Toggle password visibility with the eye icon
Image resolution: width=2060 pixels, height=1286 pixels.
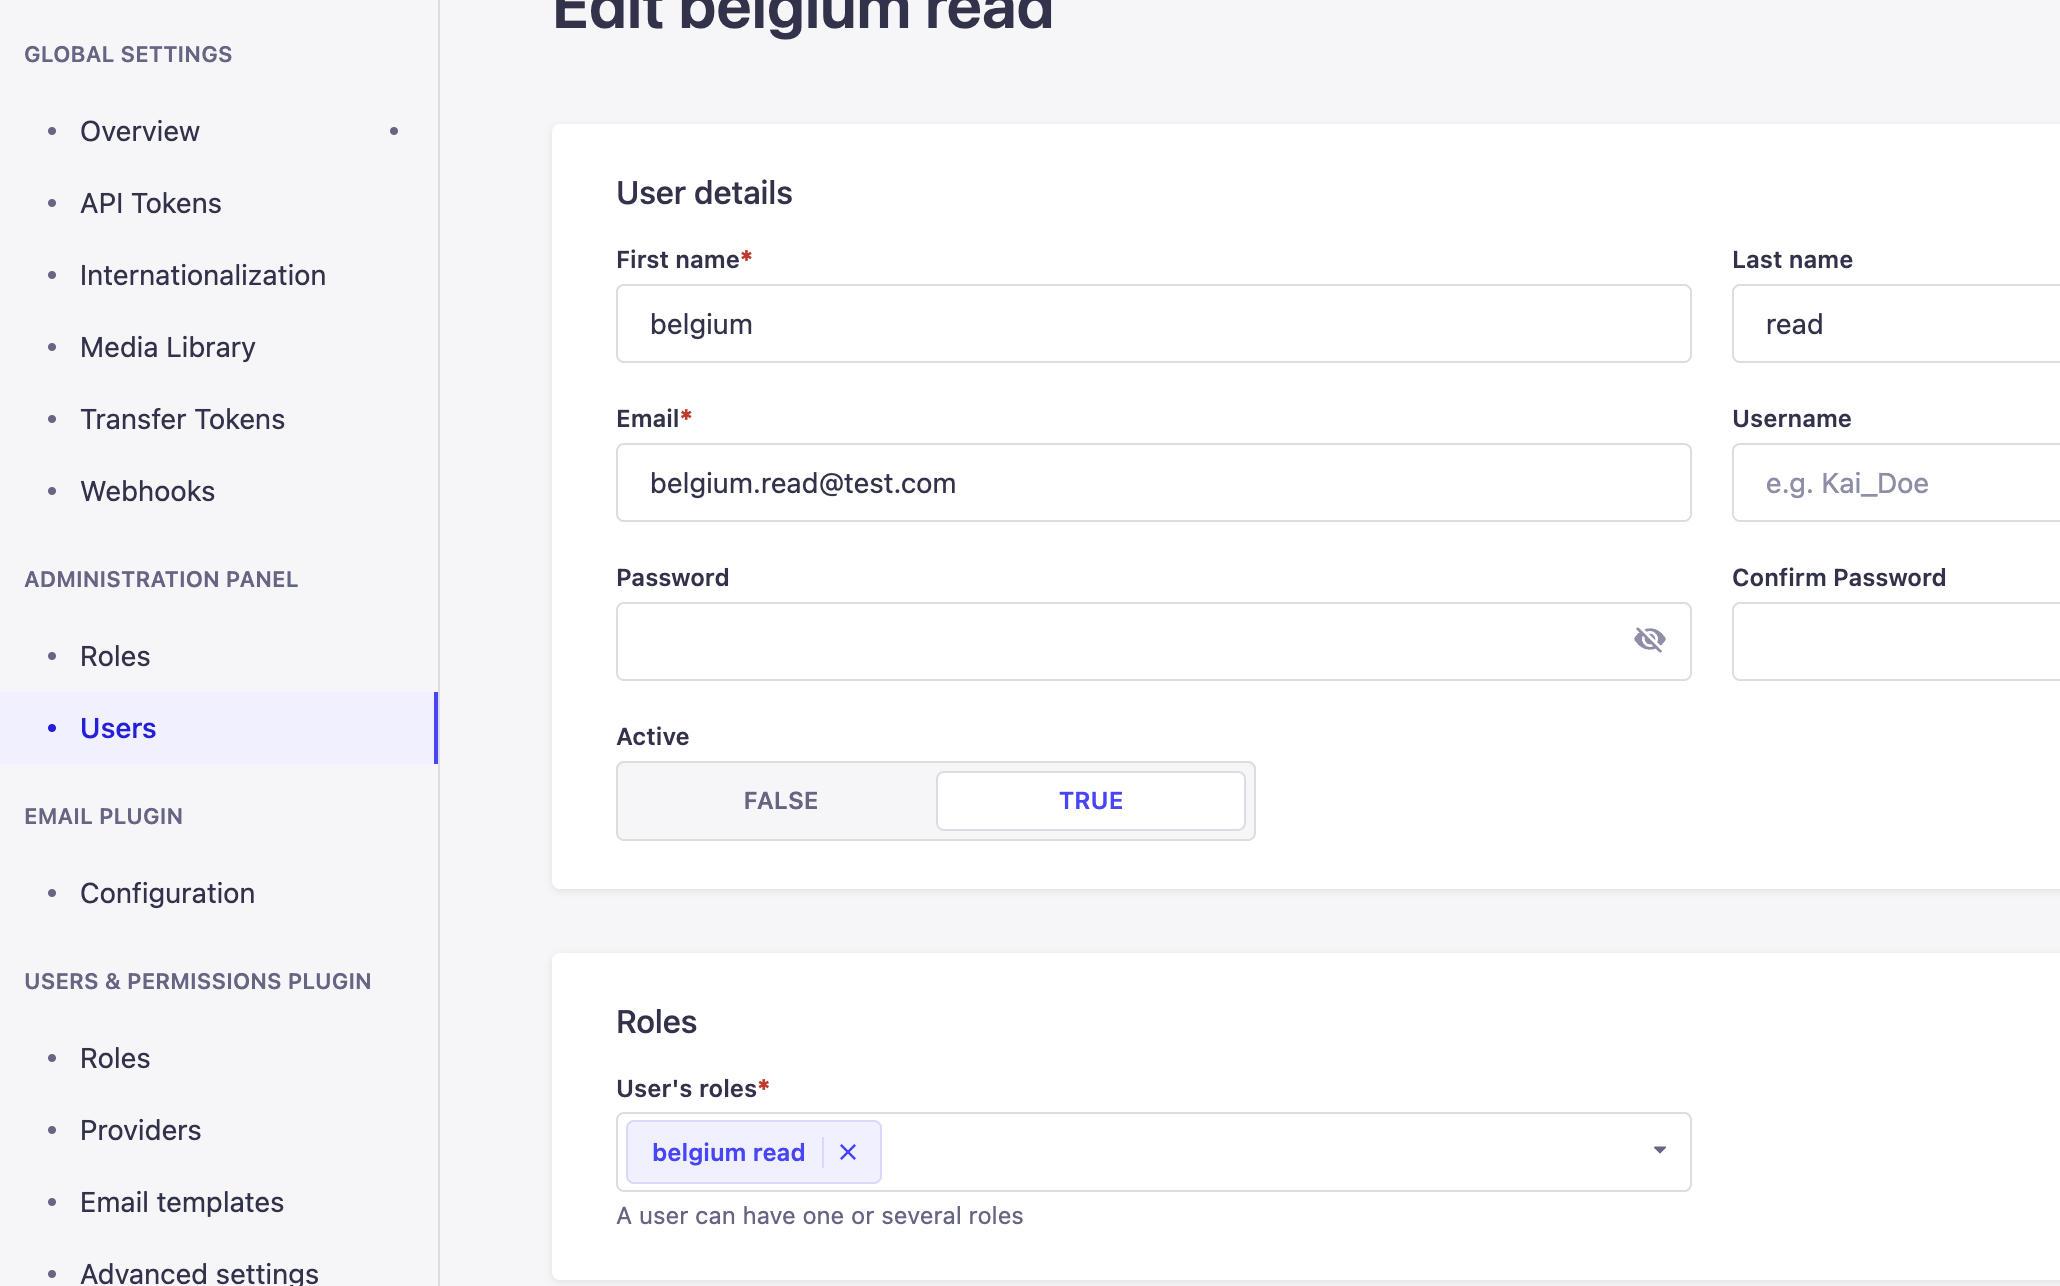pos(1649,639)
